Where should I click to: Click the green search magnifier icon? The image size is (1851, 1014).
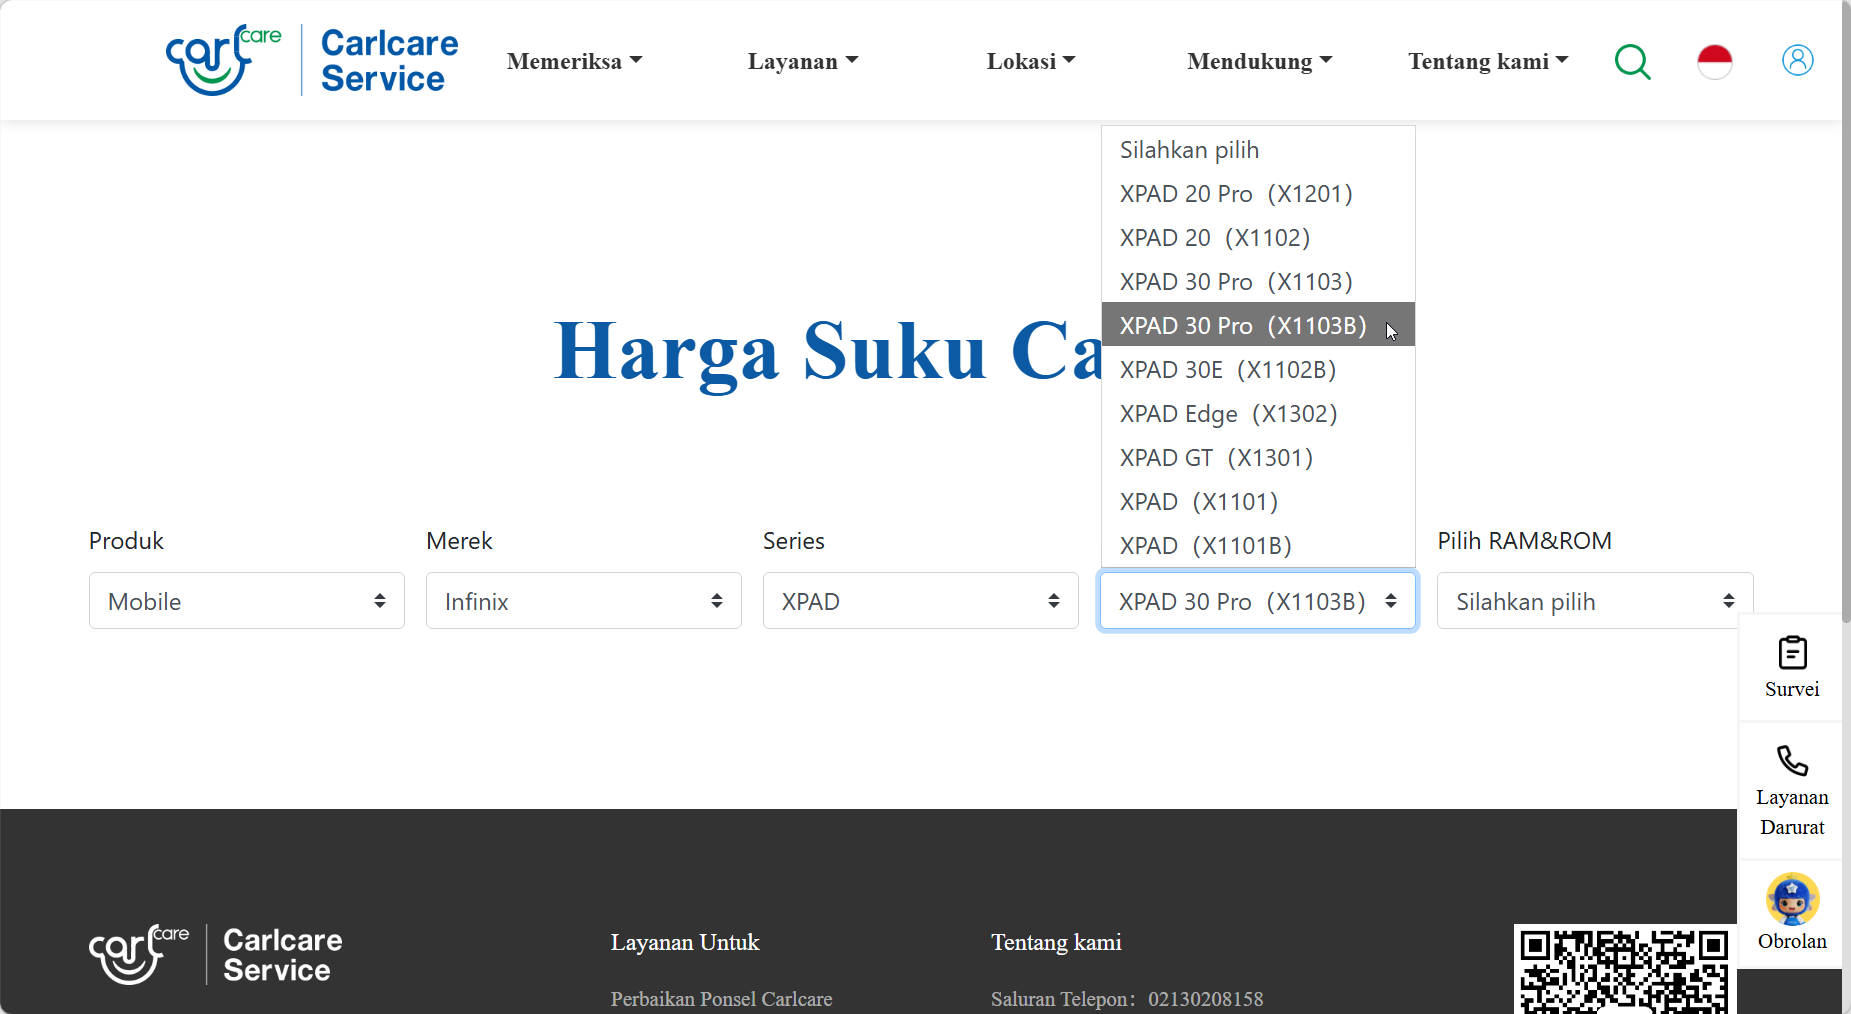click(1632, 62)
